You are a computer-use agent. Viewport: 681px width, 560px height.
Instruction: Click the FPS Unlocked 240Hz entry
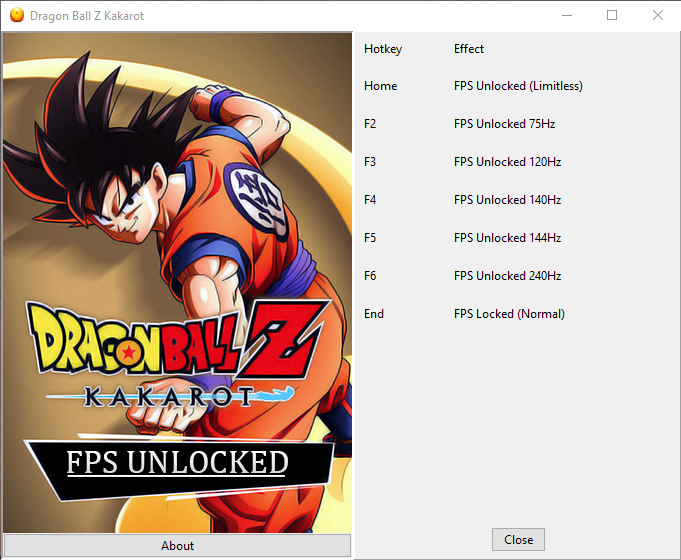[507, 276]
